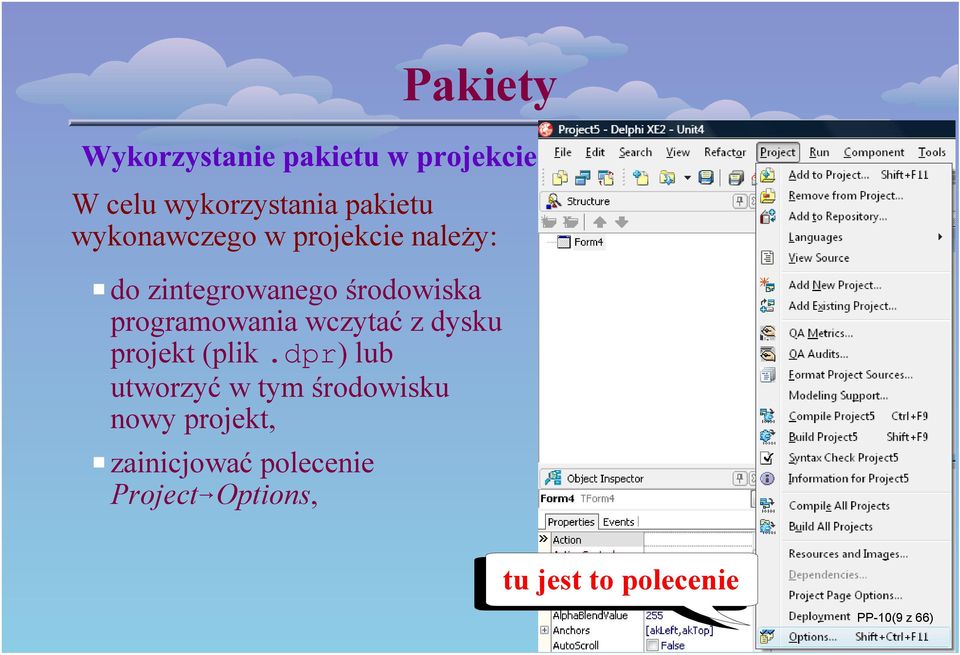960x655 pixels.
Task: Open the Refactor menu
Action: point(725,152)
